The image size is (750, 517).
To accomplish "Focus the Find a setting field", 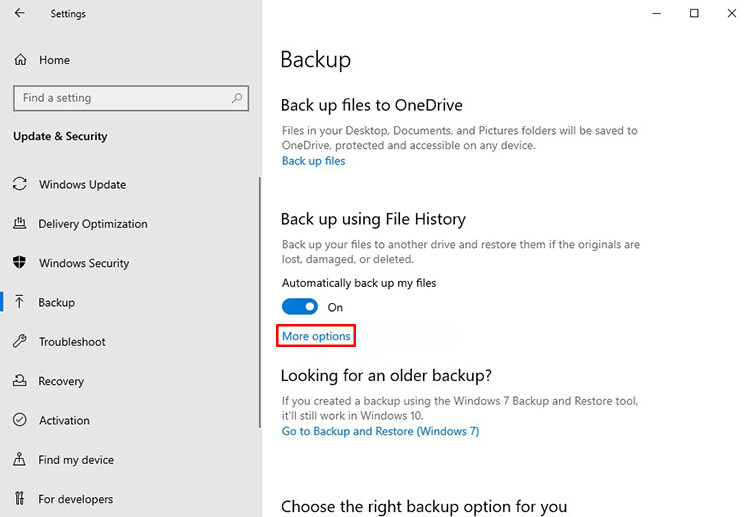I will (x=131, y=98).
